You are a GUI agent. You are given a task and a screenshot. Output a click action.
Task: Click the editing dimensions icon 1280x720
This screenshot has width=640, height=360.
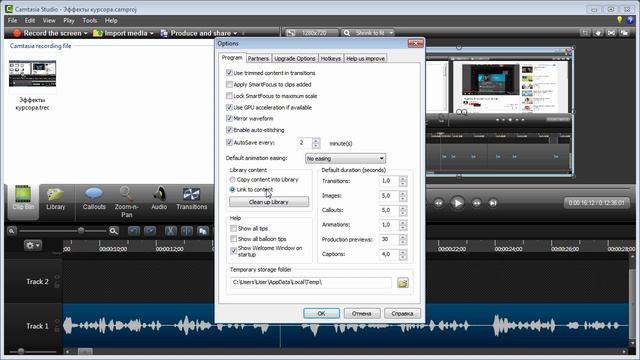point(291,33)
